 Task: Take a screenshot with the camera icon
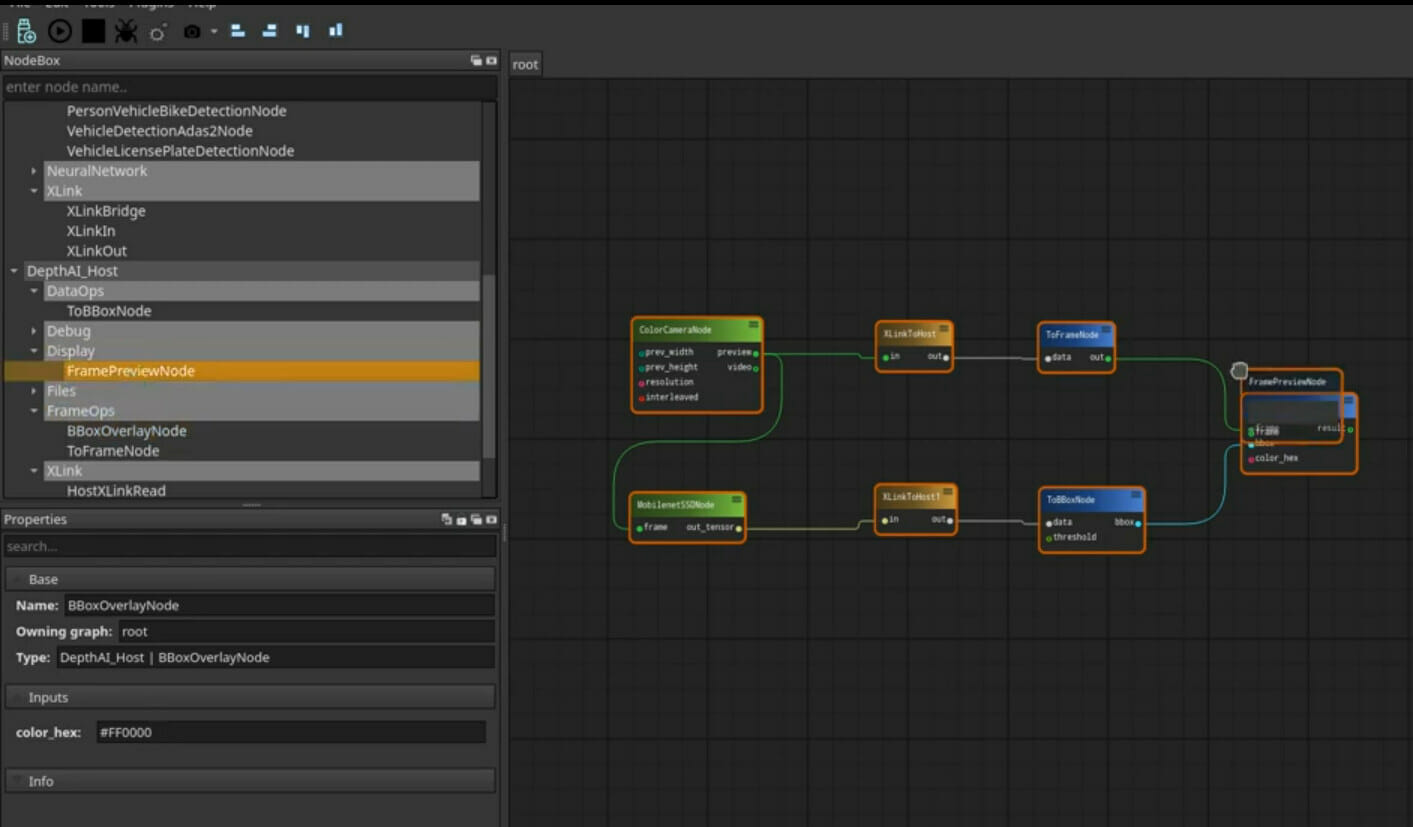click(x=192, y=32)
